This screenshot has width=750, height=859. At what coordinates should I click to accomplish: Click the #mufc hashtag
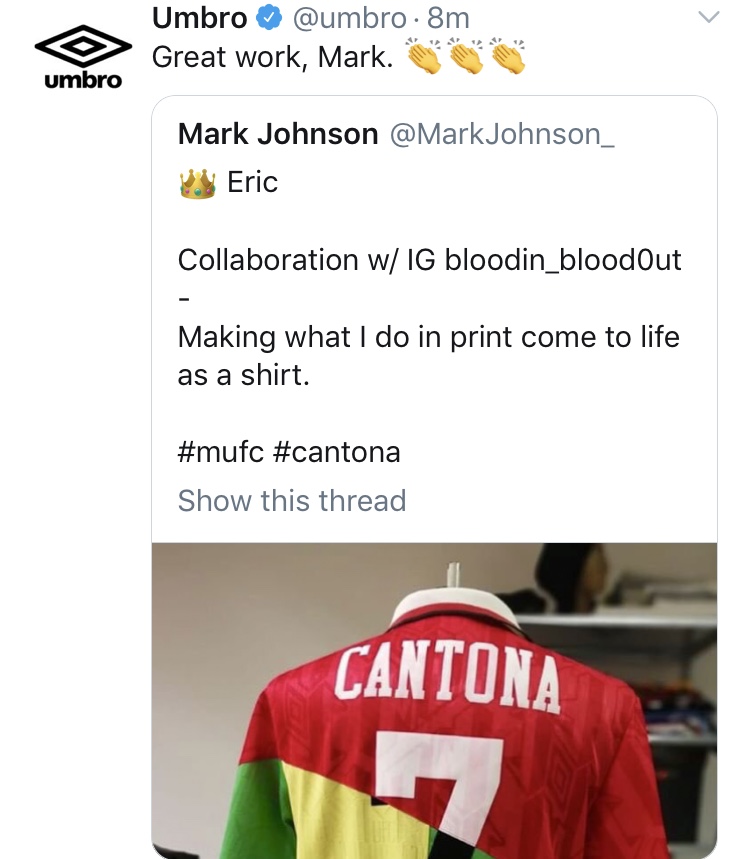(220, 452)
